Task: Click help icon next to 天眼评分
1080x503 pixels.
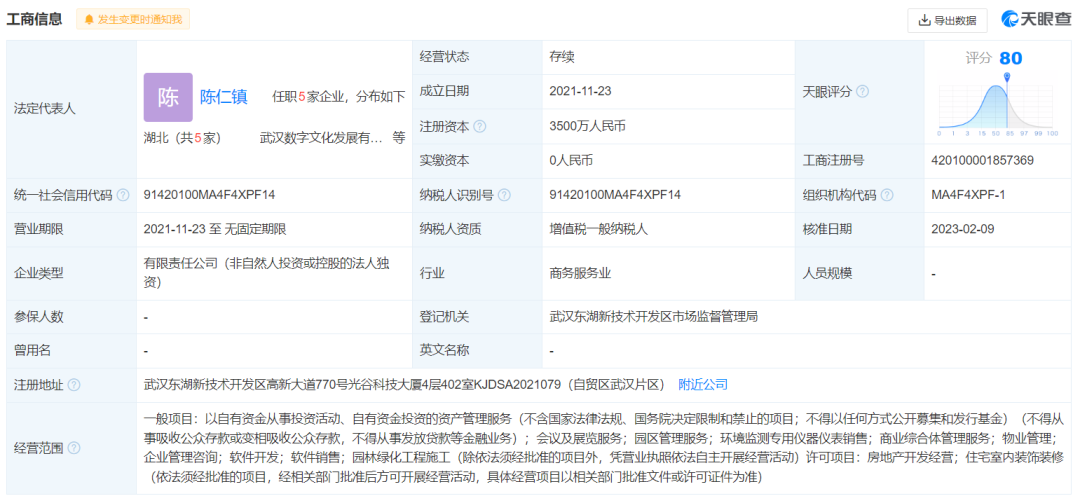Action: (863, 91)
